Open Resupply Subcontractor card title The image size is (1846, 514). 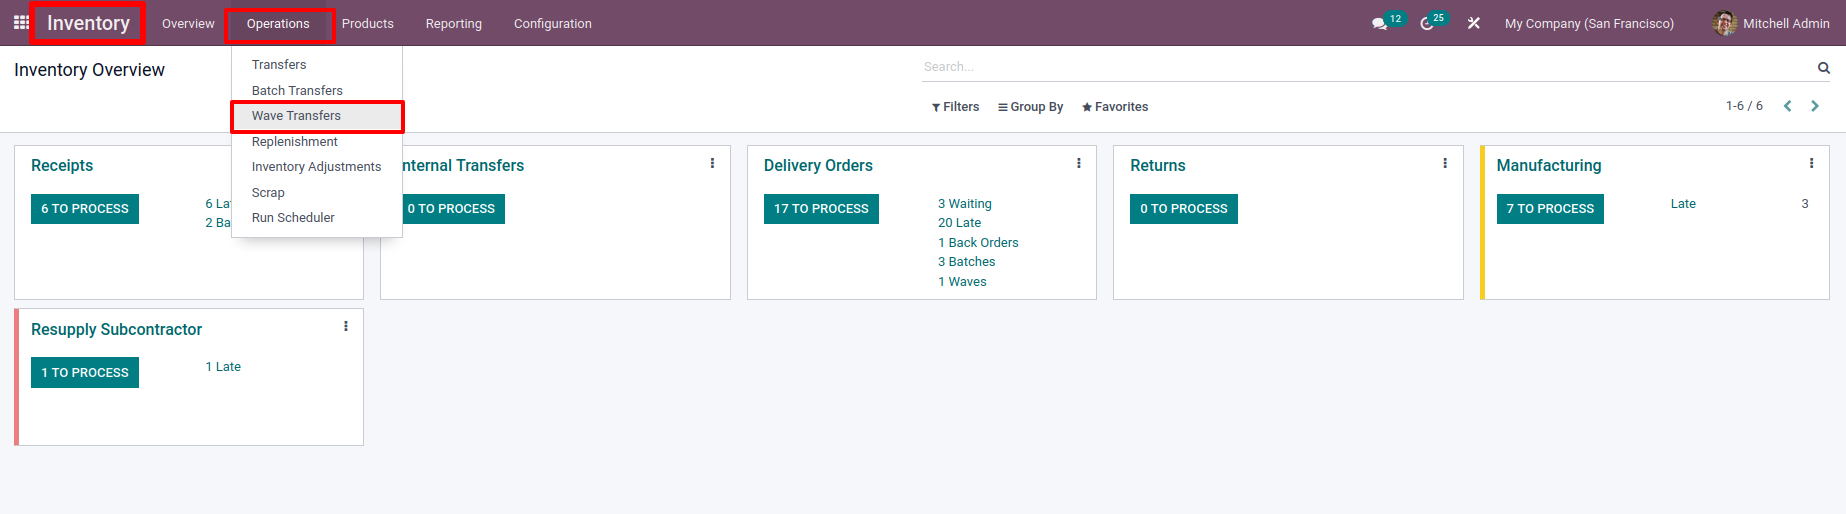pos(116,330)
